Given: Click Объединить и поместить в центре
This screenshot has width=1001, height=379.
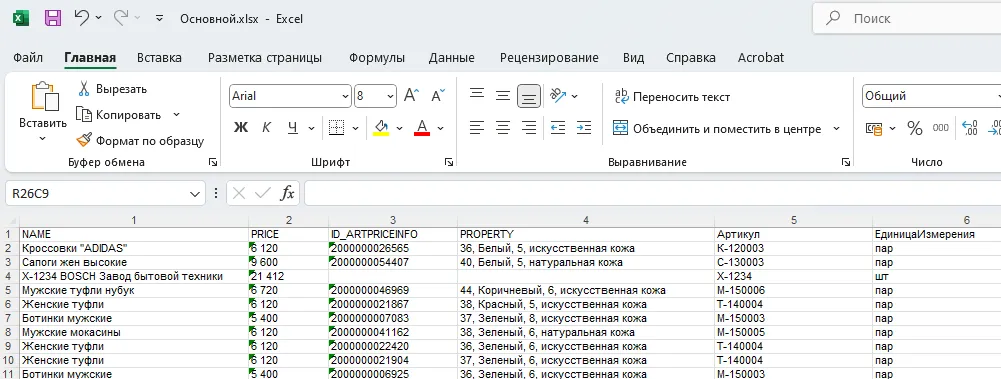Looking at the screenshot, I should click(x=717, y=129).
